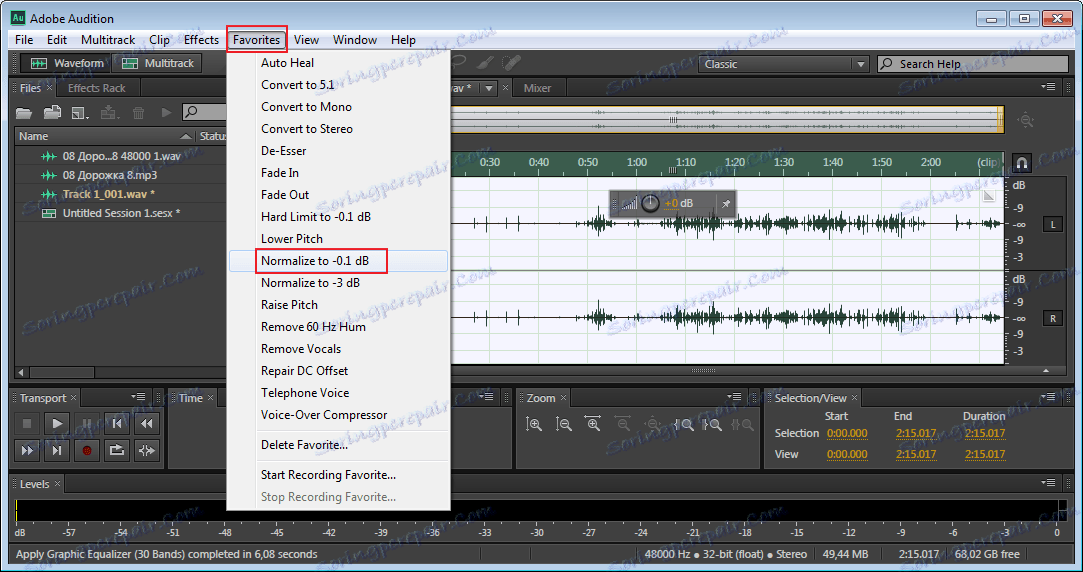Click the trash icon in Files panel
This screenshot has height=572, width=1083.
pyautogui.click(x=138, y=112)
